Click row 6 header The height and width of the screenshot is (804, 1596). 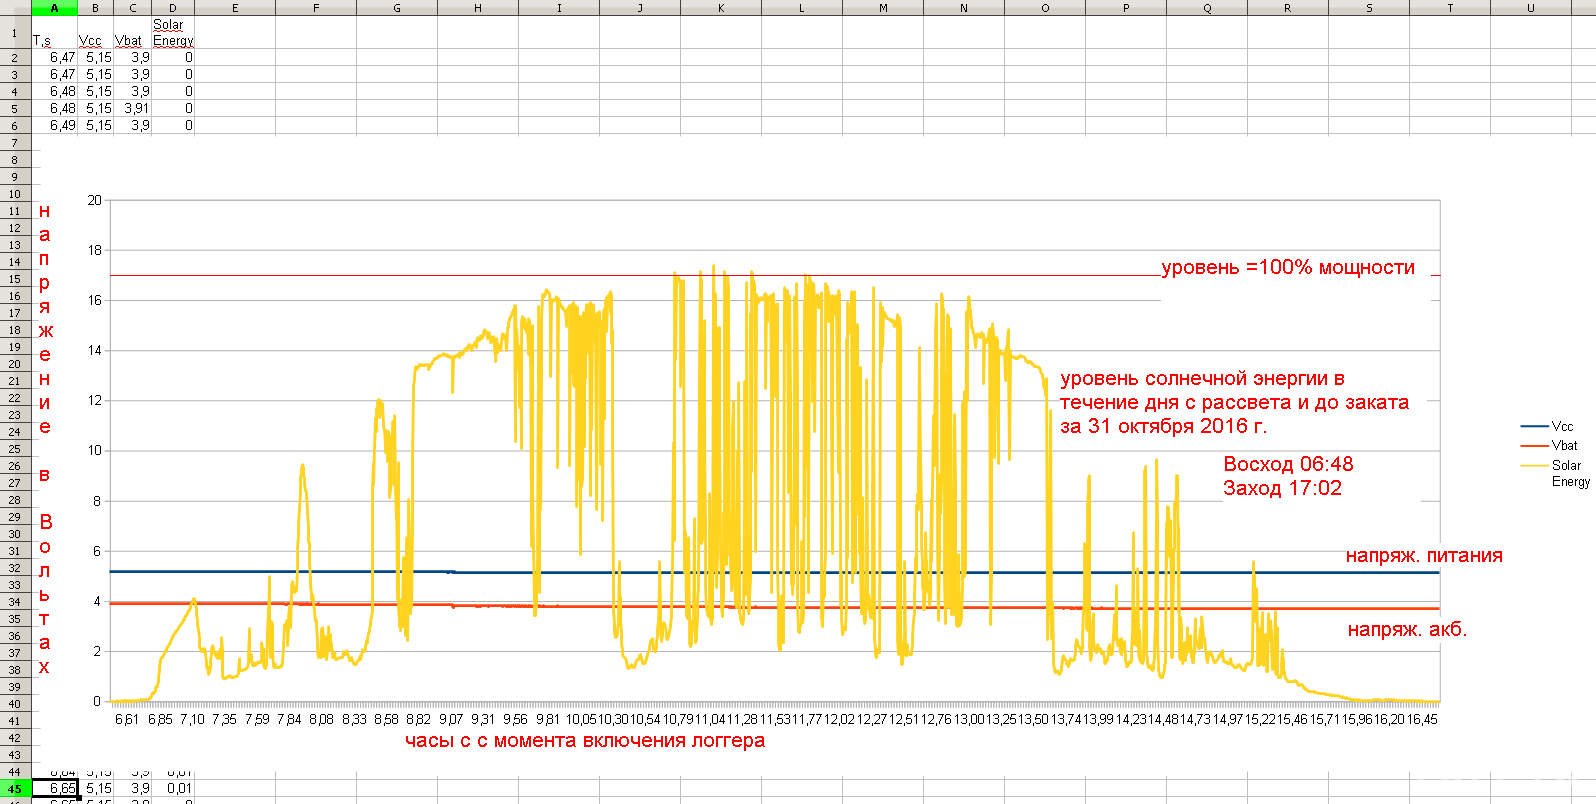(x=15, y=126)
